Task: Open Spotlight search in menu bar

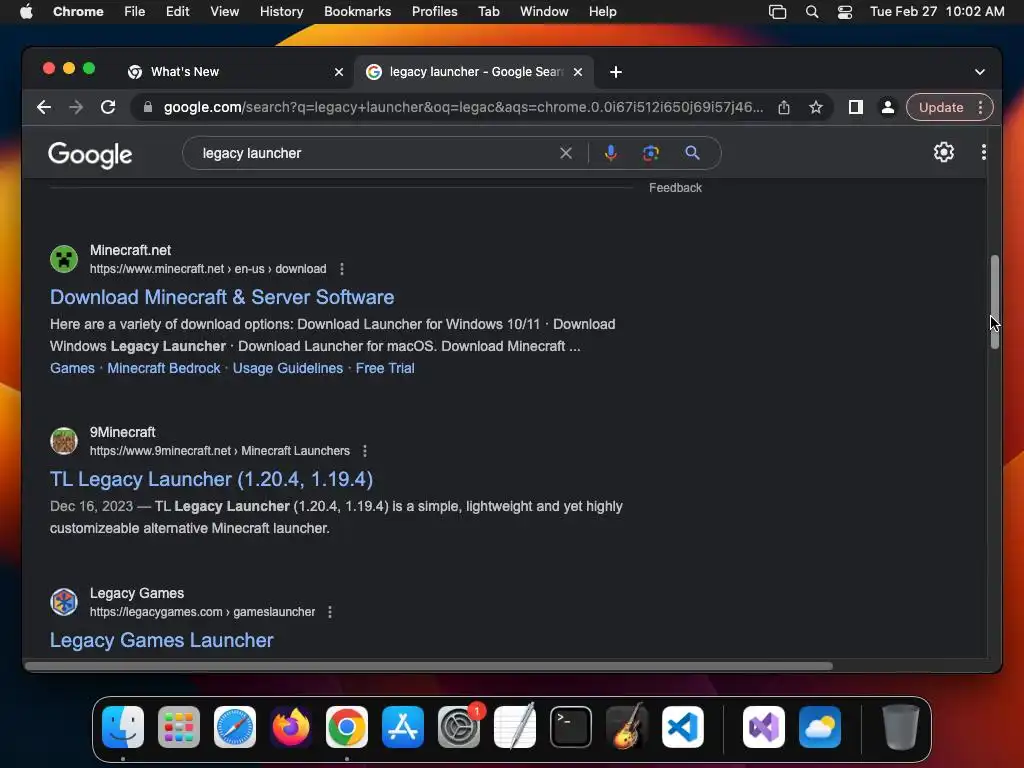Action: coord(812,12)
